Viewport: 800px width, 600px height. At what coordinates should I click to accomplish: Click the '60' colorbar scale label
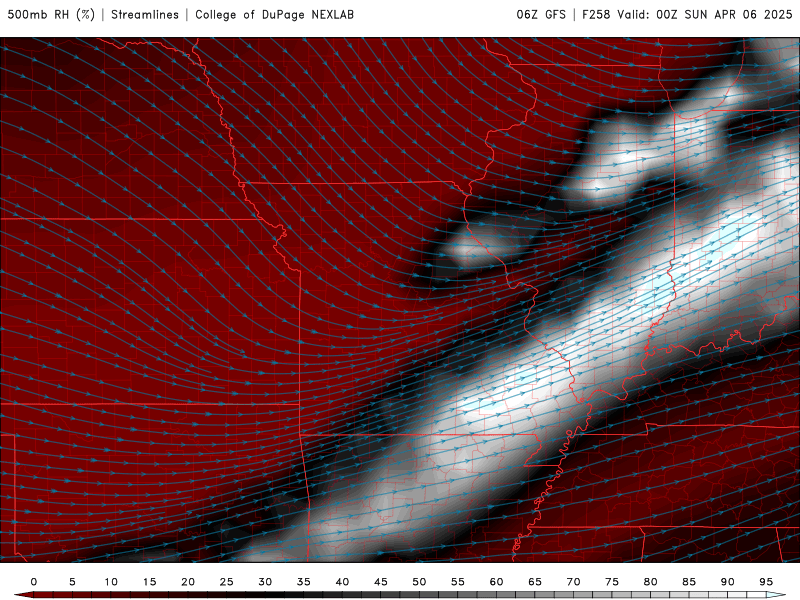click(496, 582)
